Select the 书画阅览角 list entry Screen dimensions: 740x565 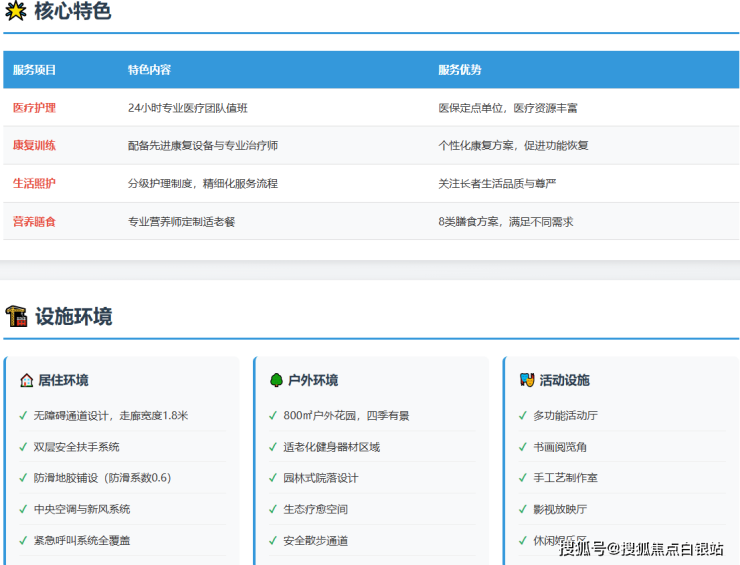pos(559,447)
